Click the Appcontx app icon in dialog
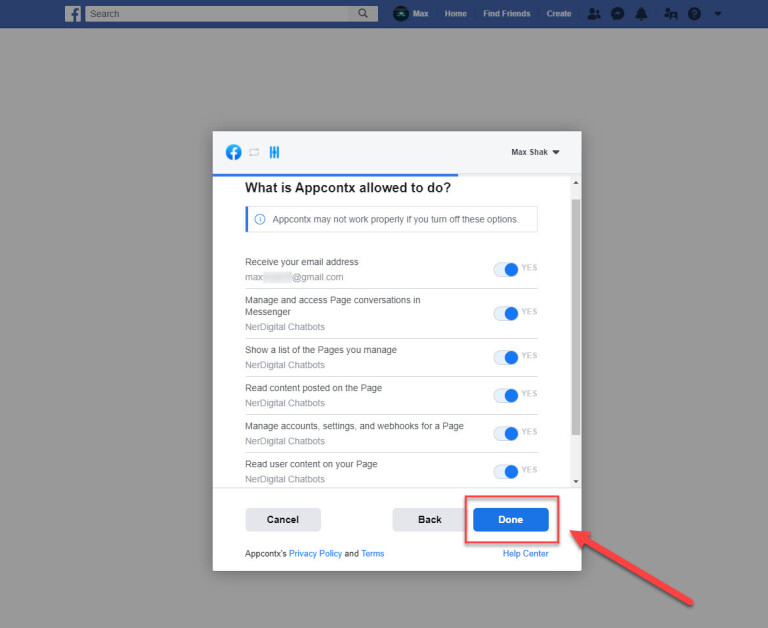The height and width of the screenshot is (628, 768). pos(274,152)
